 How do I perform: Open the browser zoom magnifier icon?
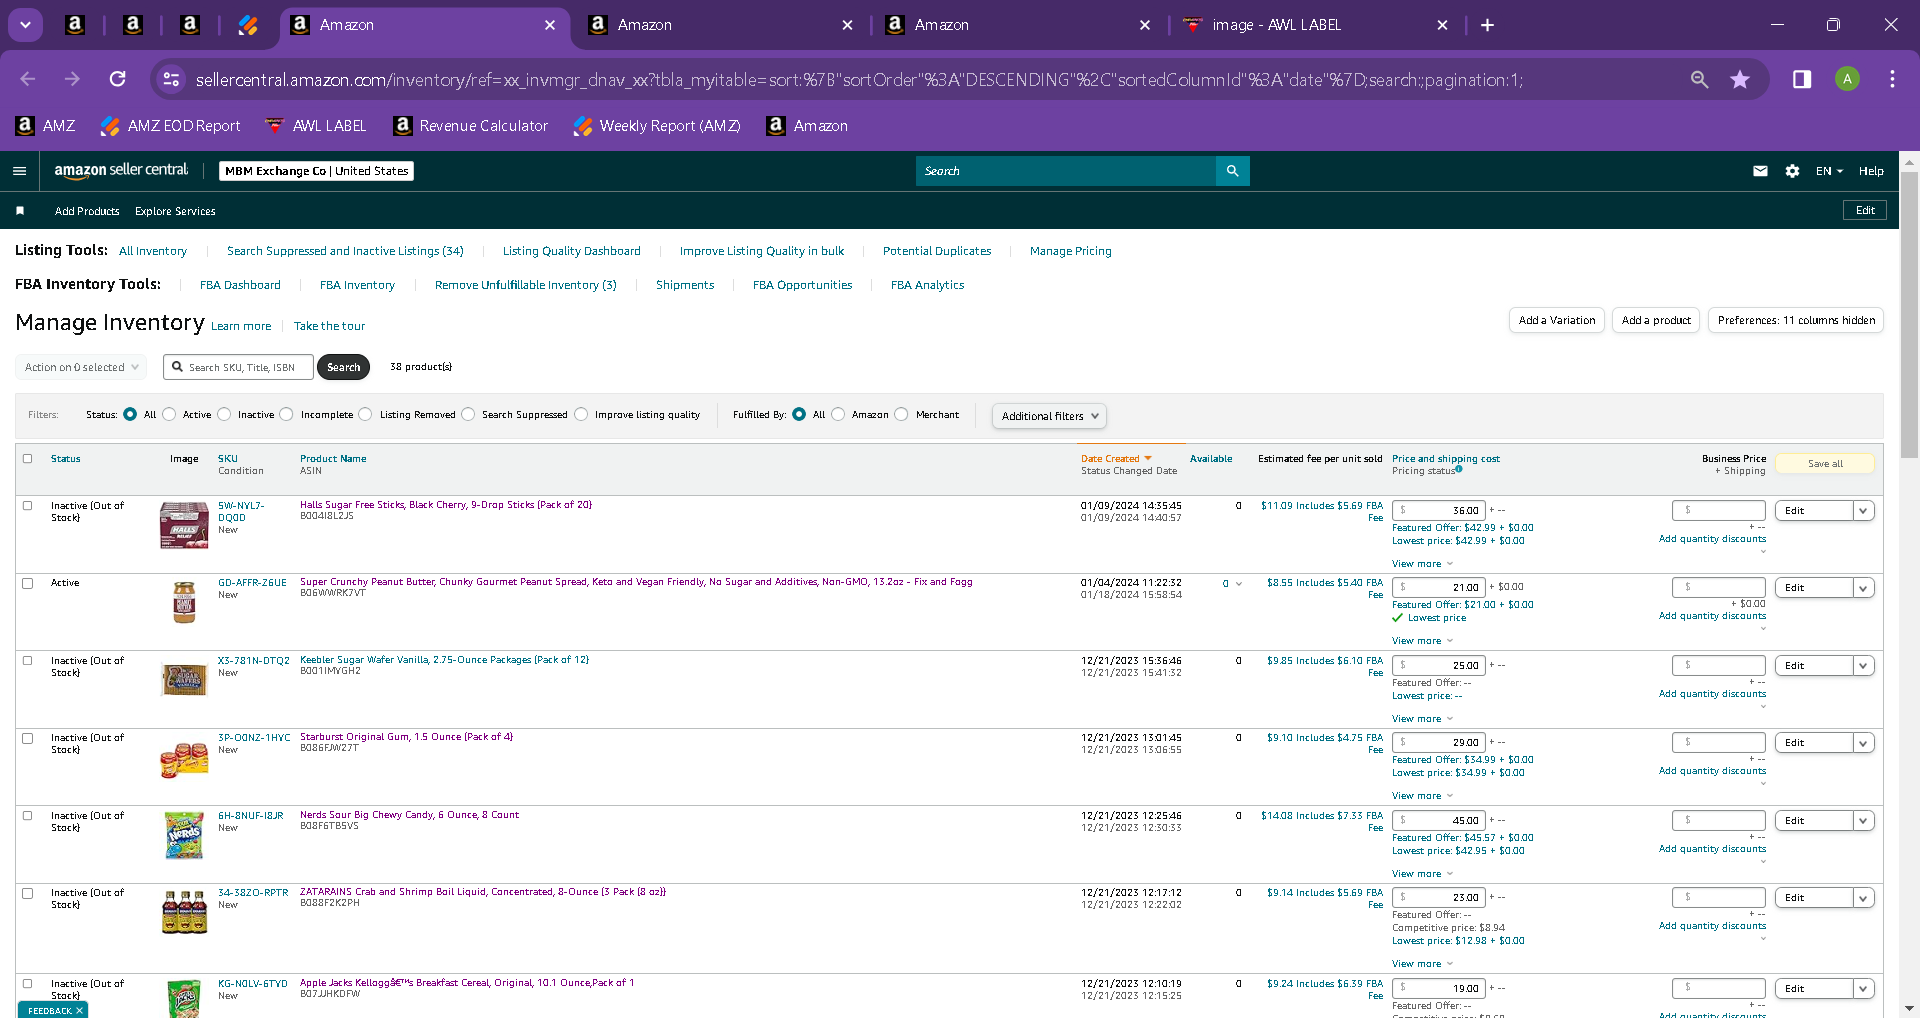click(1699, 79)
